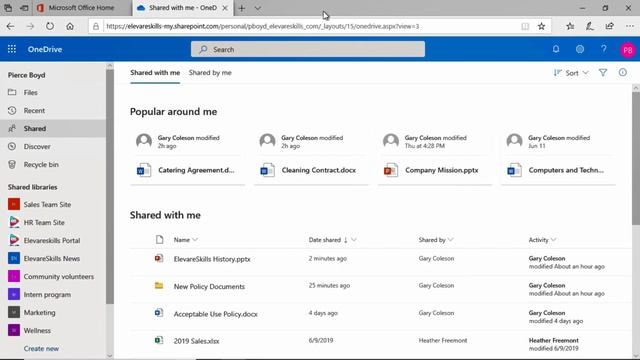The height and width of the screenshot is (360, 640).
Task: Open the Wellness library icon
Action: pyautogui.click(x=14, y=330)
